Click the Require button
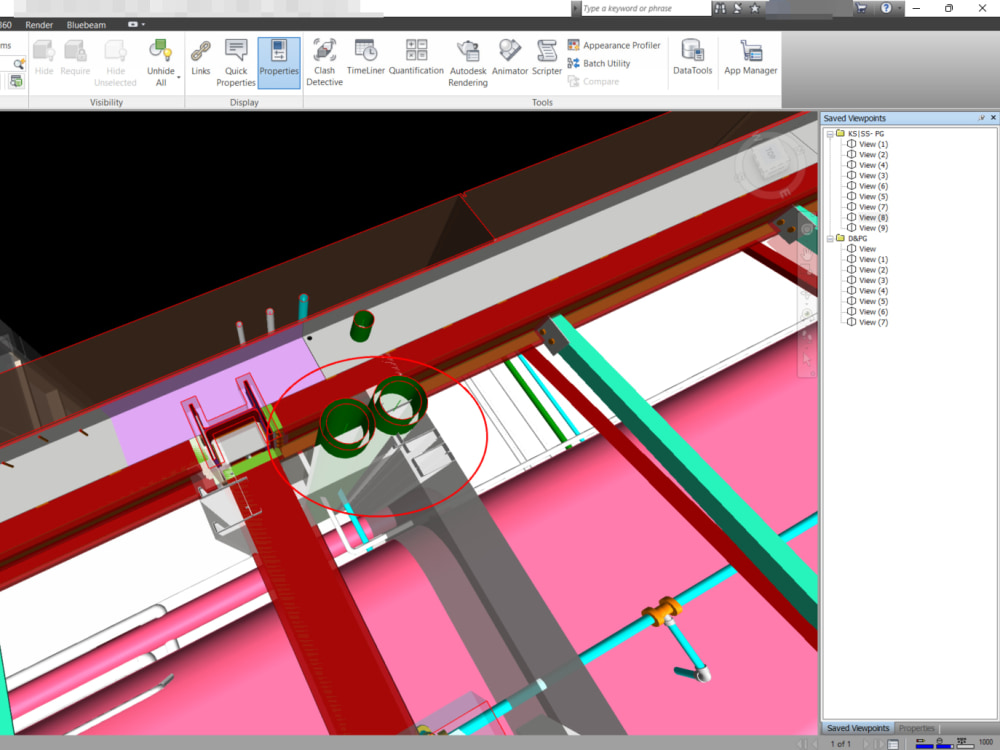The image size is (1000, 750). 75,57
